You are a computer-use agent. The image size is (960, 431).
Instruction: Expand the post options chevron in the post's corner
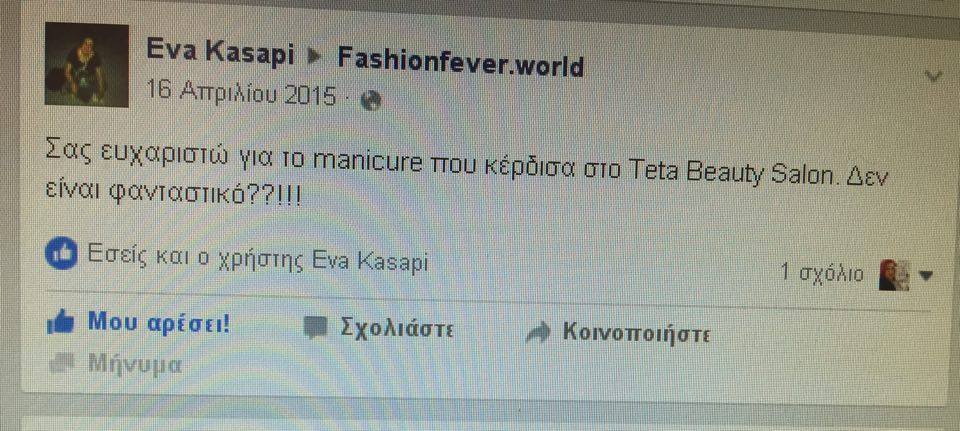(934, 77)
